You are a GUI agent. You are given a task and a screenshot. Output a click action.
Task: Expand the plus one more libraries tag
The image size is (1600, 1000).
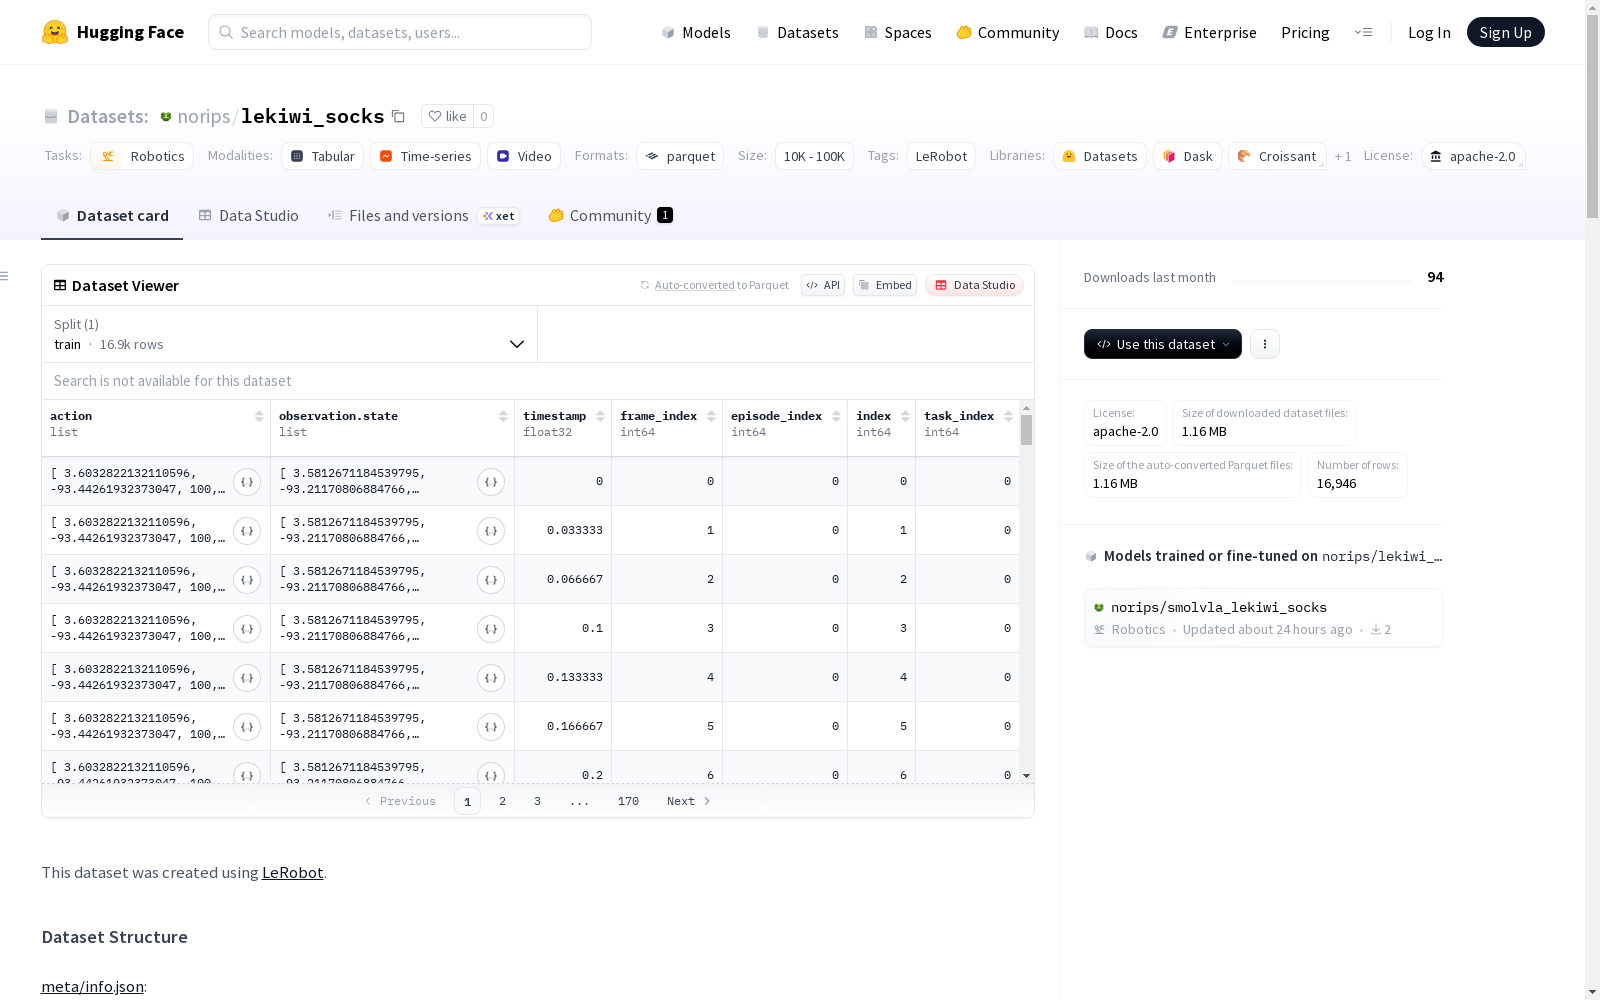[1343, 156]
